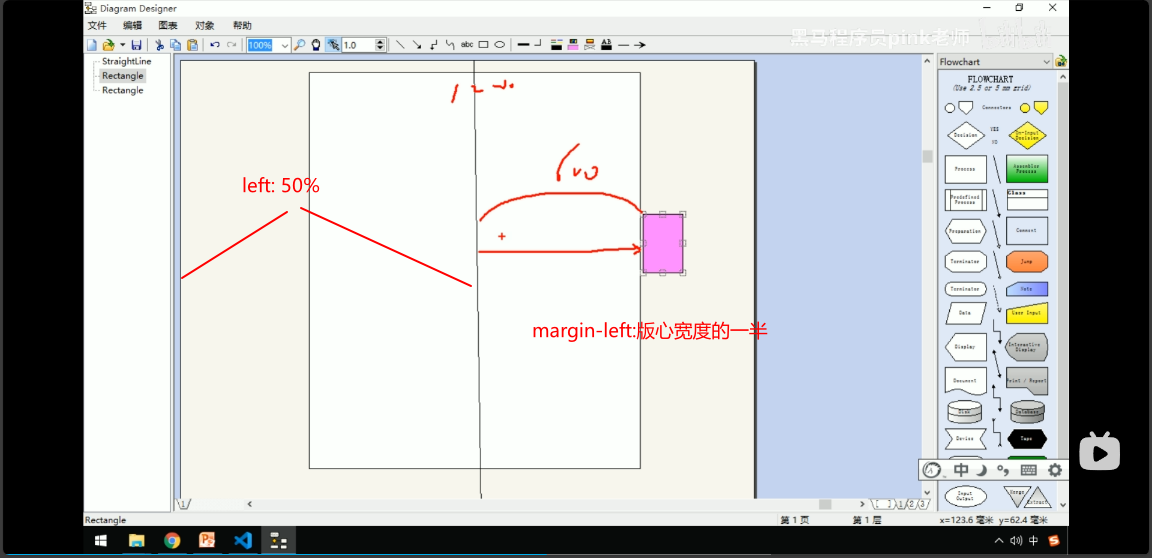Open the Flowchart template dropdown
Image resolution: width=1152 pixels, height=558 pixels.
[x=1047, y=62]
